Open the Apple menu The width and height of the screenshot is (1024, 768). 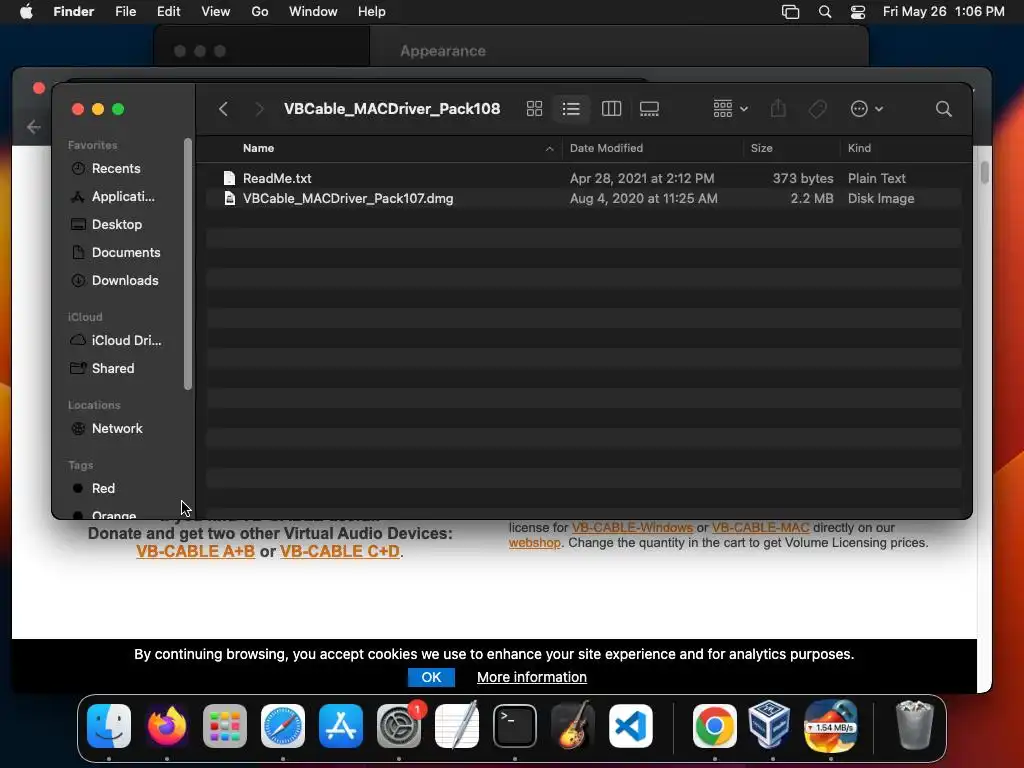tap(26, 12)
